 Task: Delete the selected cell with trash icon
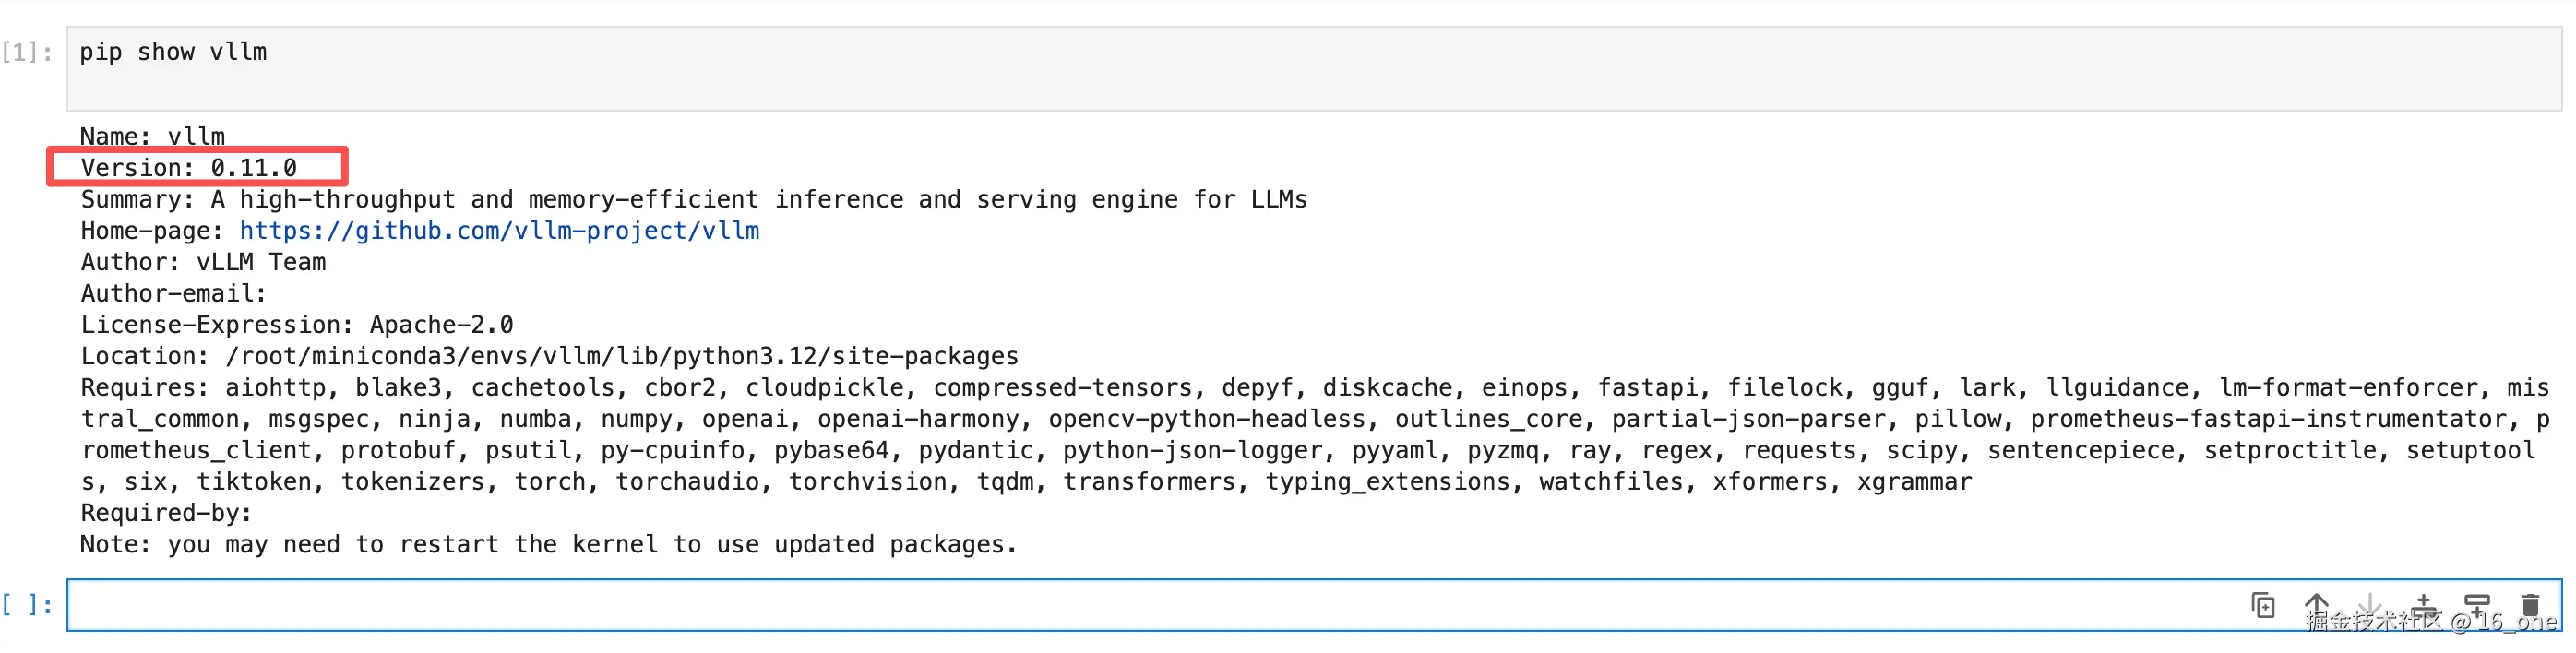point(2531,605)
